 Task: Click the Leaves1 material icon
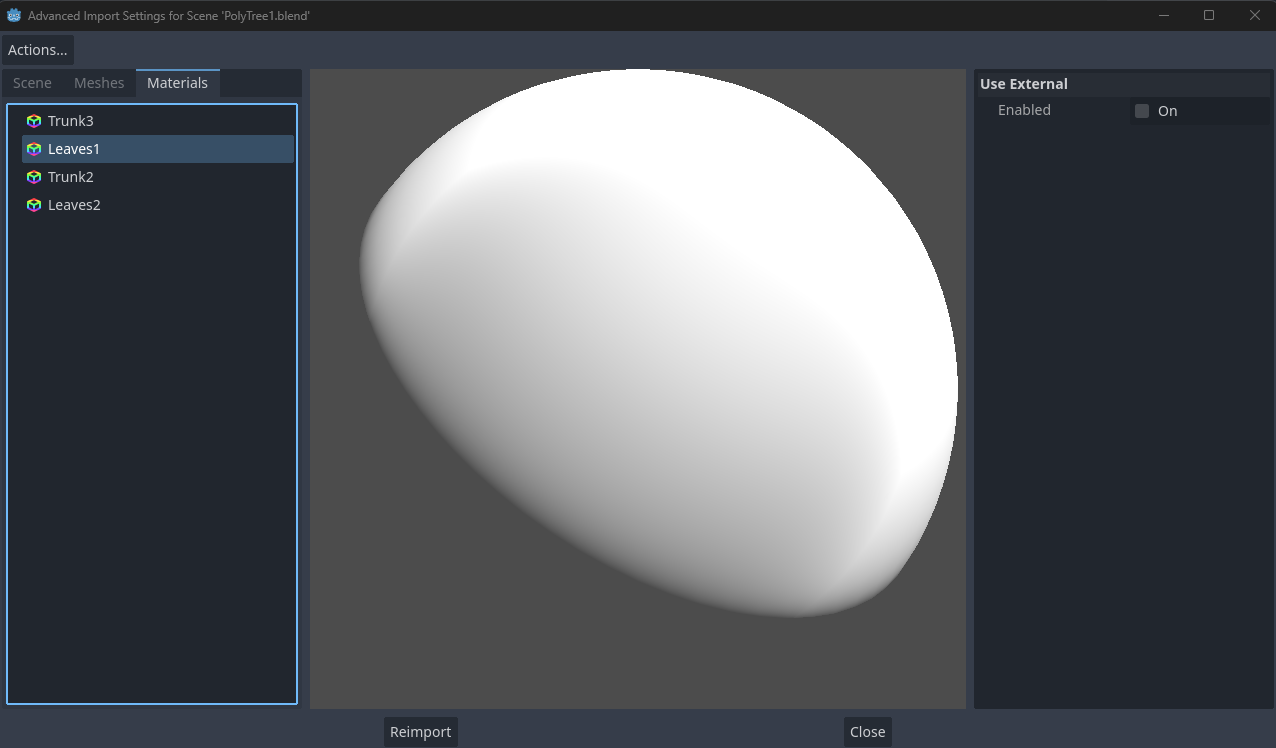point(34,149)
